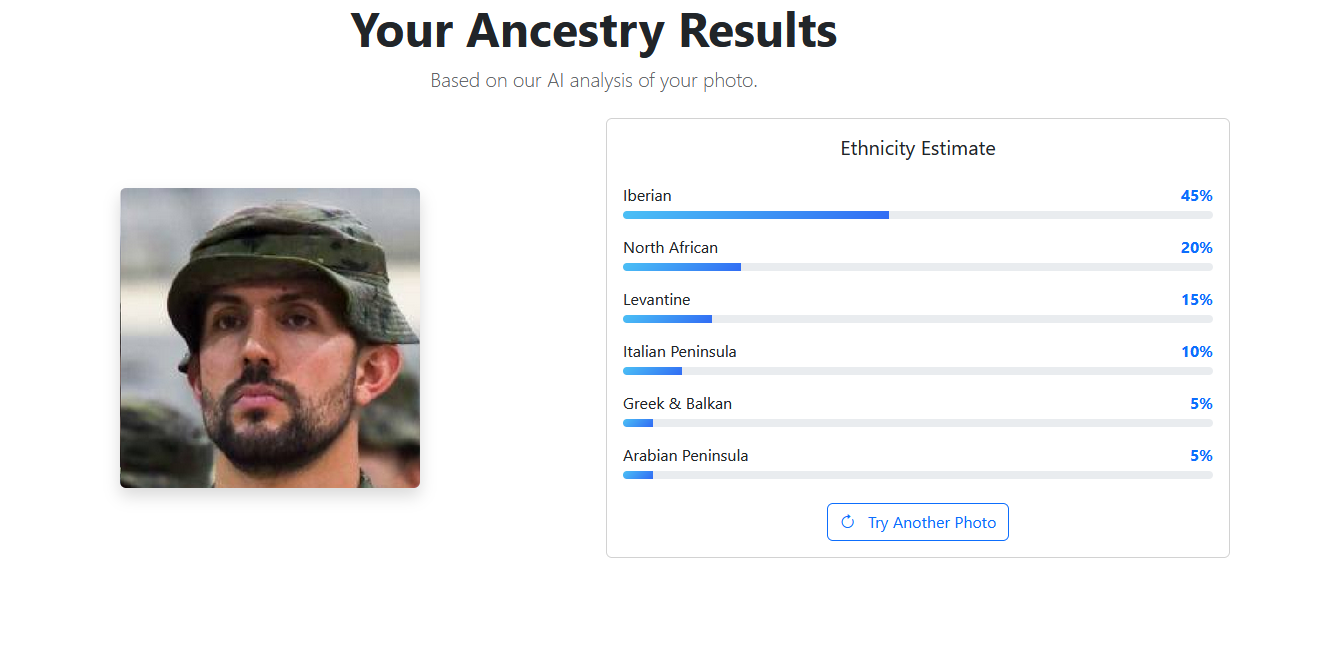
Task: Click the Iberian progress bar
Action: coord(918,215)
